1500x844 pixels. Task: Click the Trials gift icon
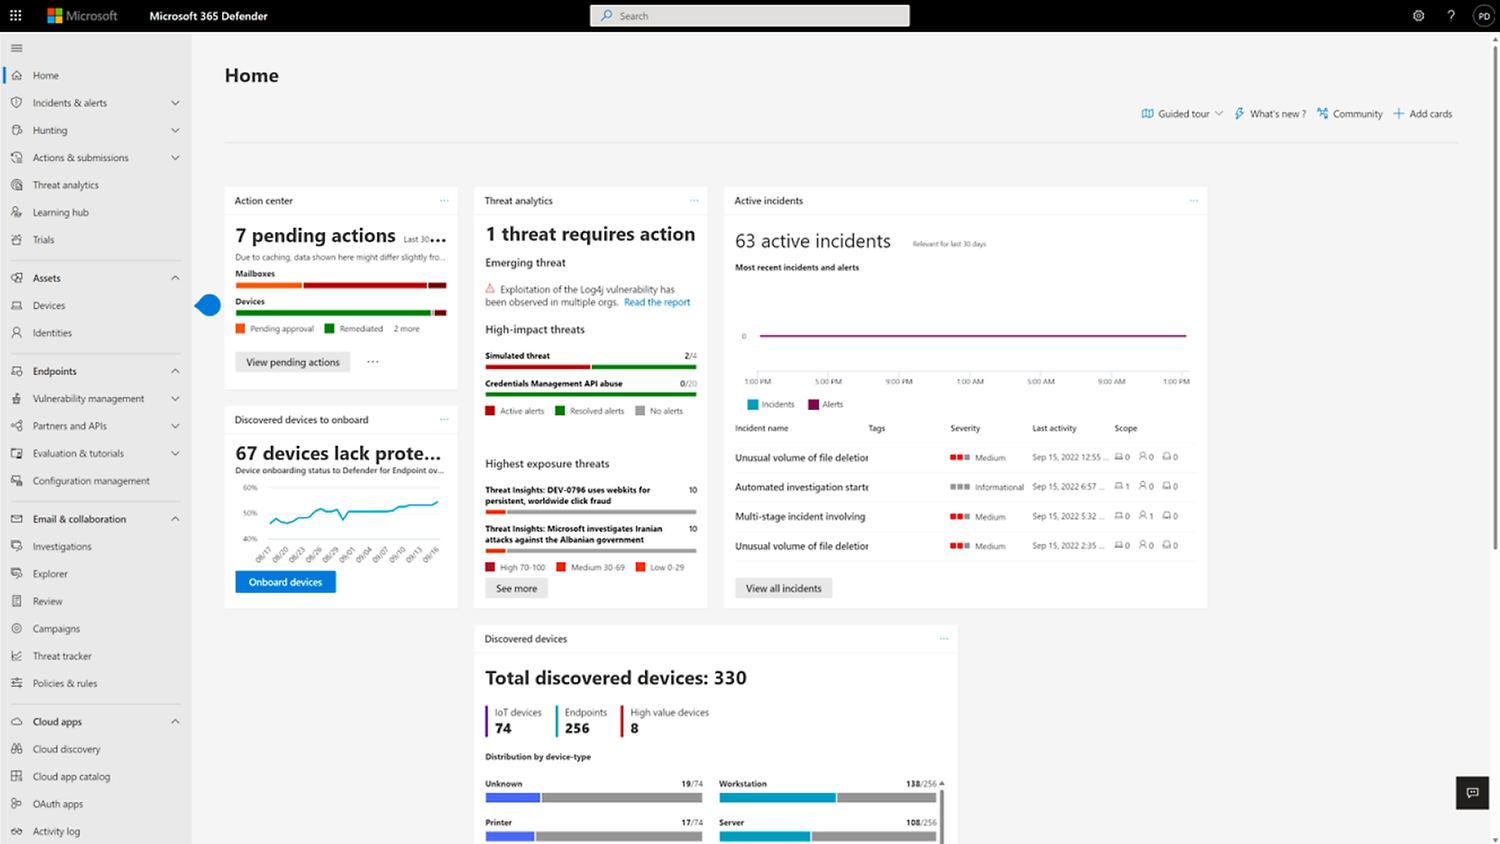pos(16,240)
